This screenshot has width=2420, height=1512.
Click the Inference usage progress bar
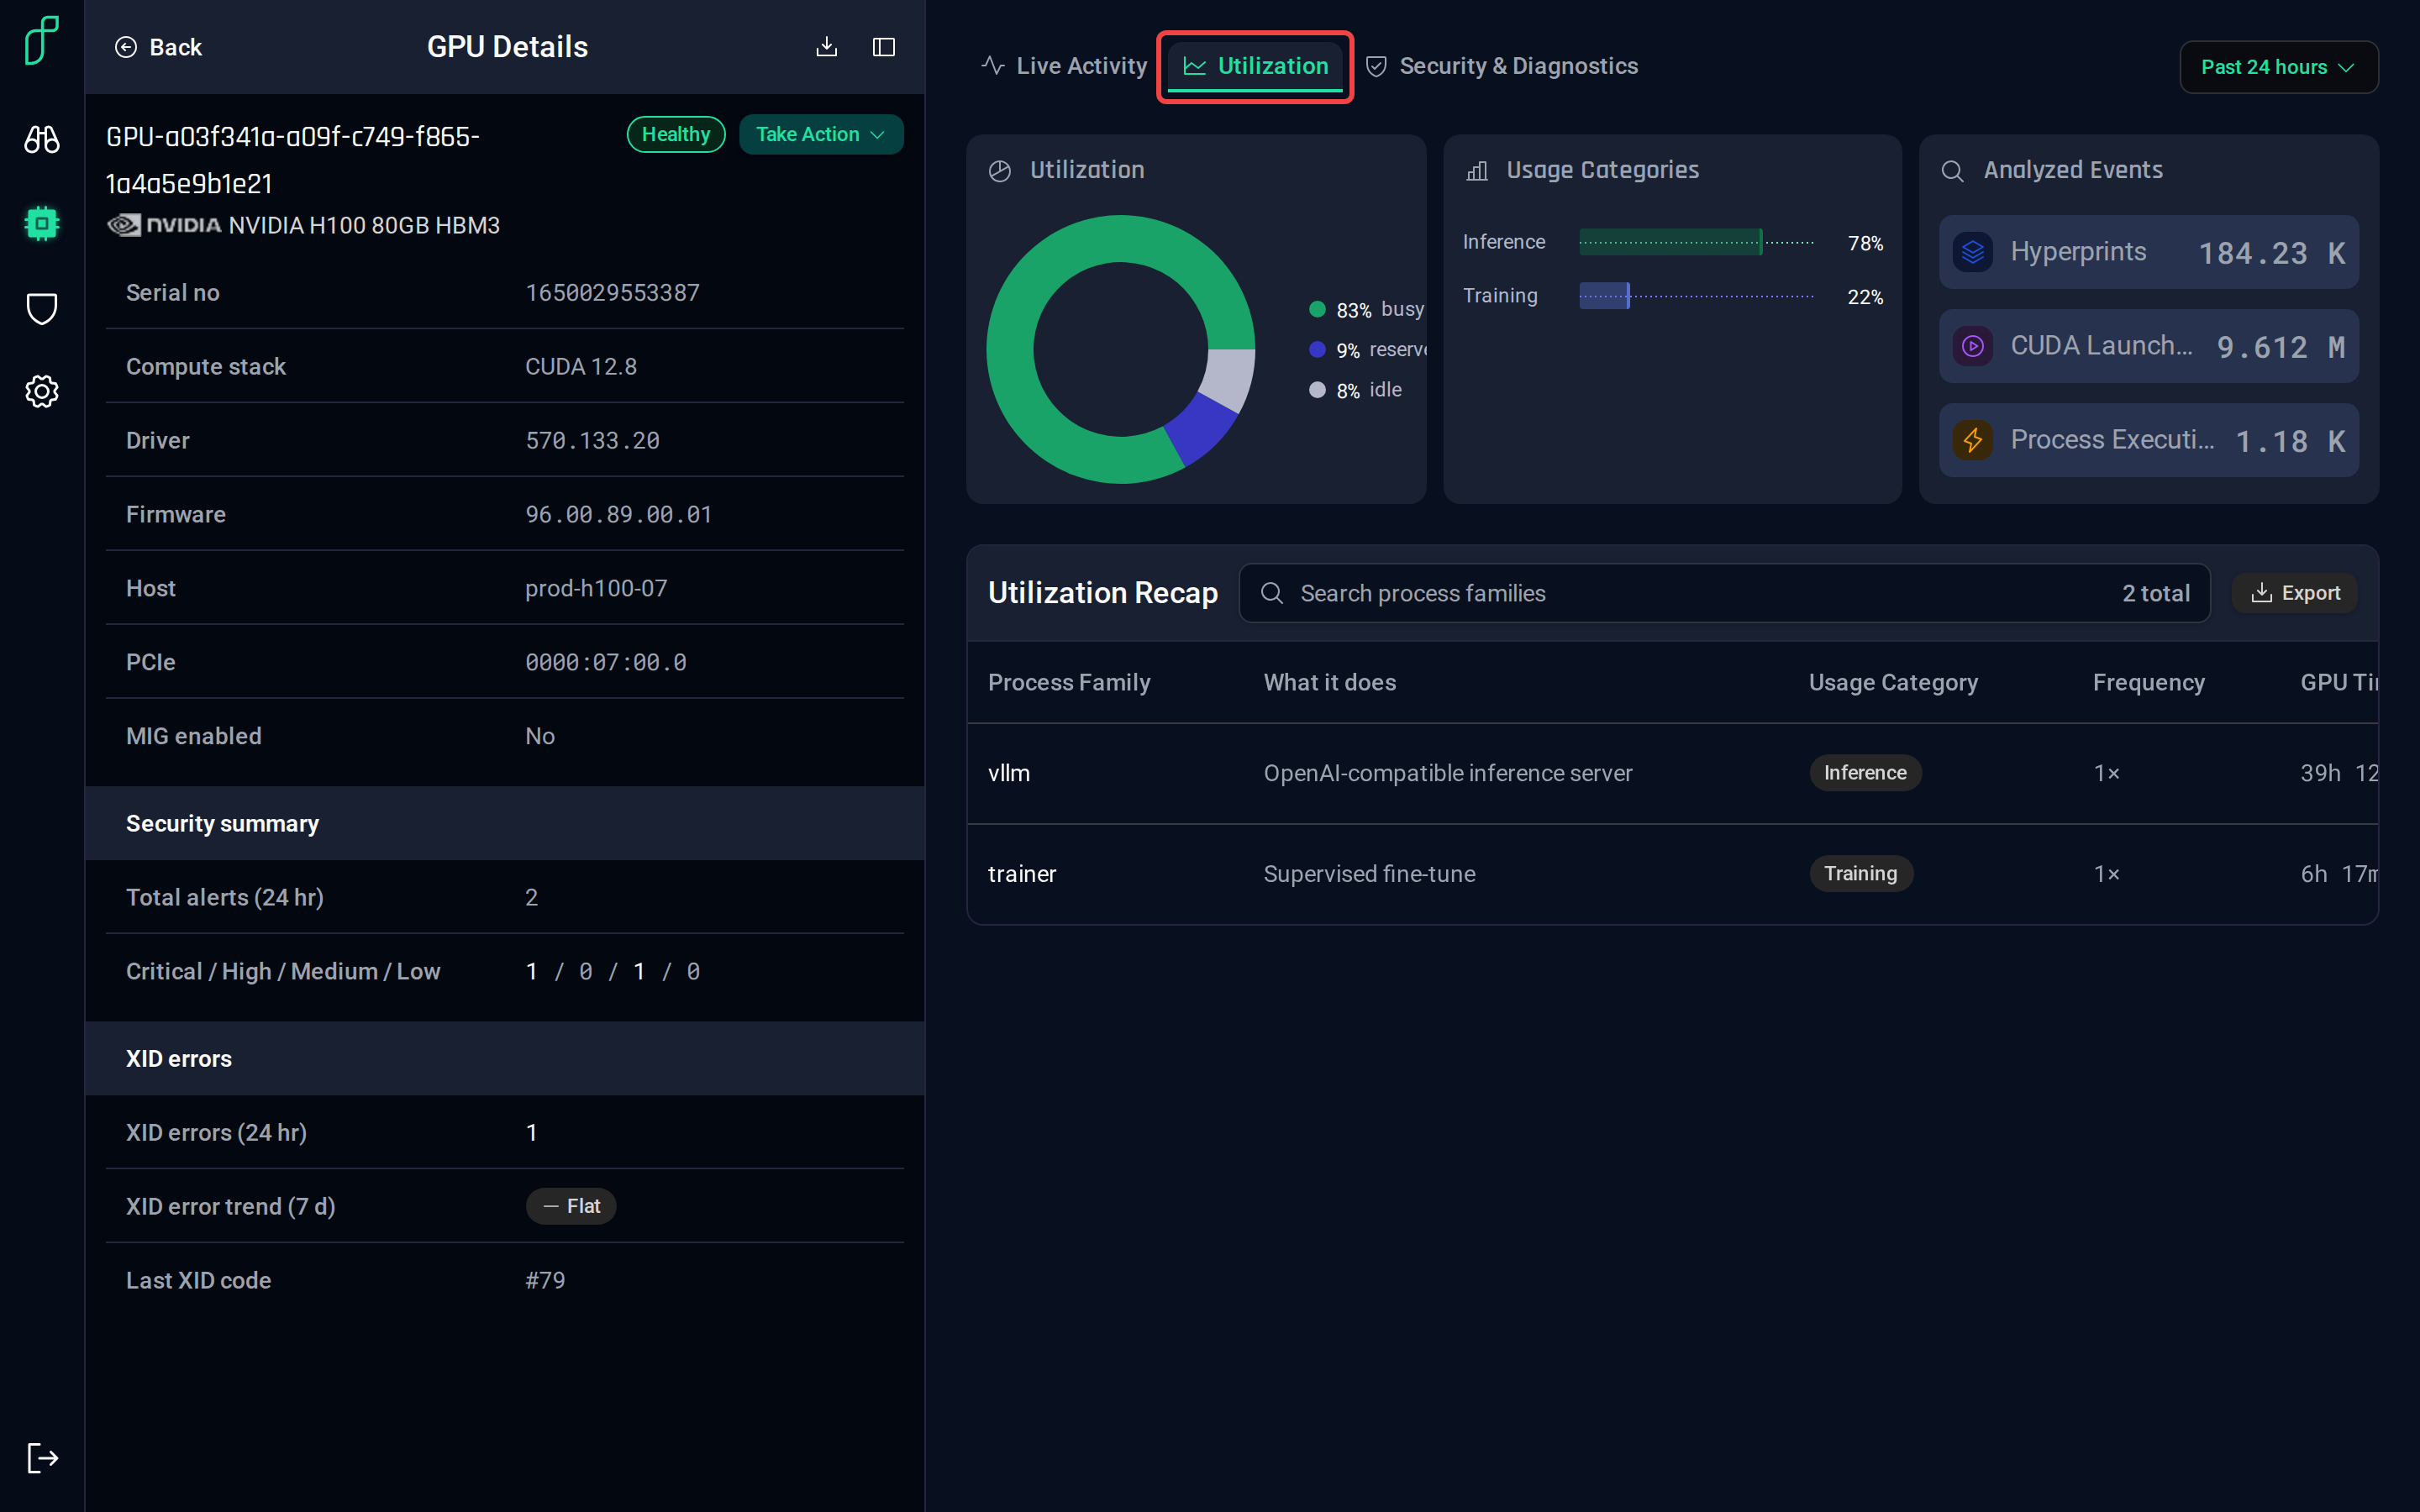[1696, 242]
